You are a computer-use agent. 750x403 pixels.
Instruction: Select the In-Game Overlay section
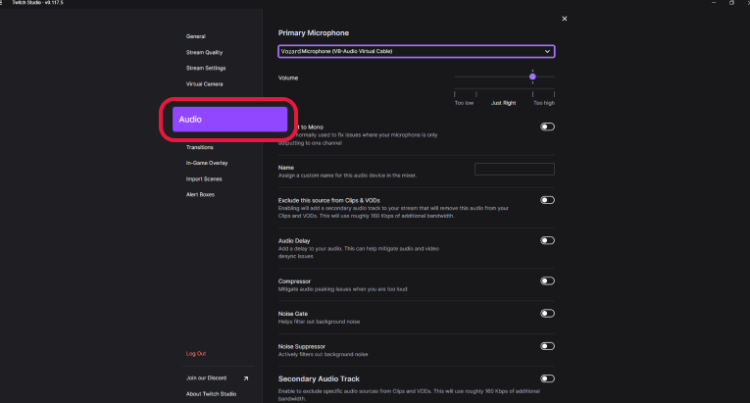click(206, 163)
